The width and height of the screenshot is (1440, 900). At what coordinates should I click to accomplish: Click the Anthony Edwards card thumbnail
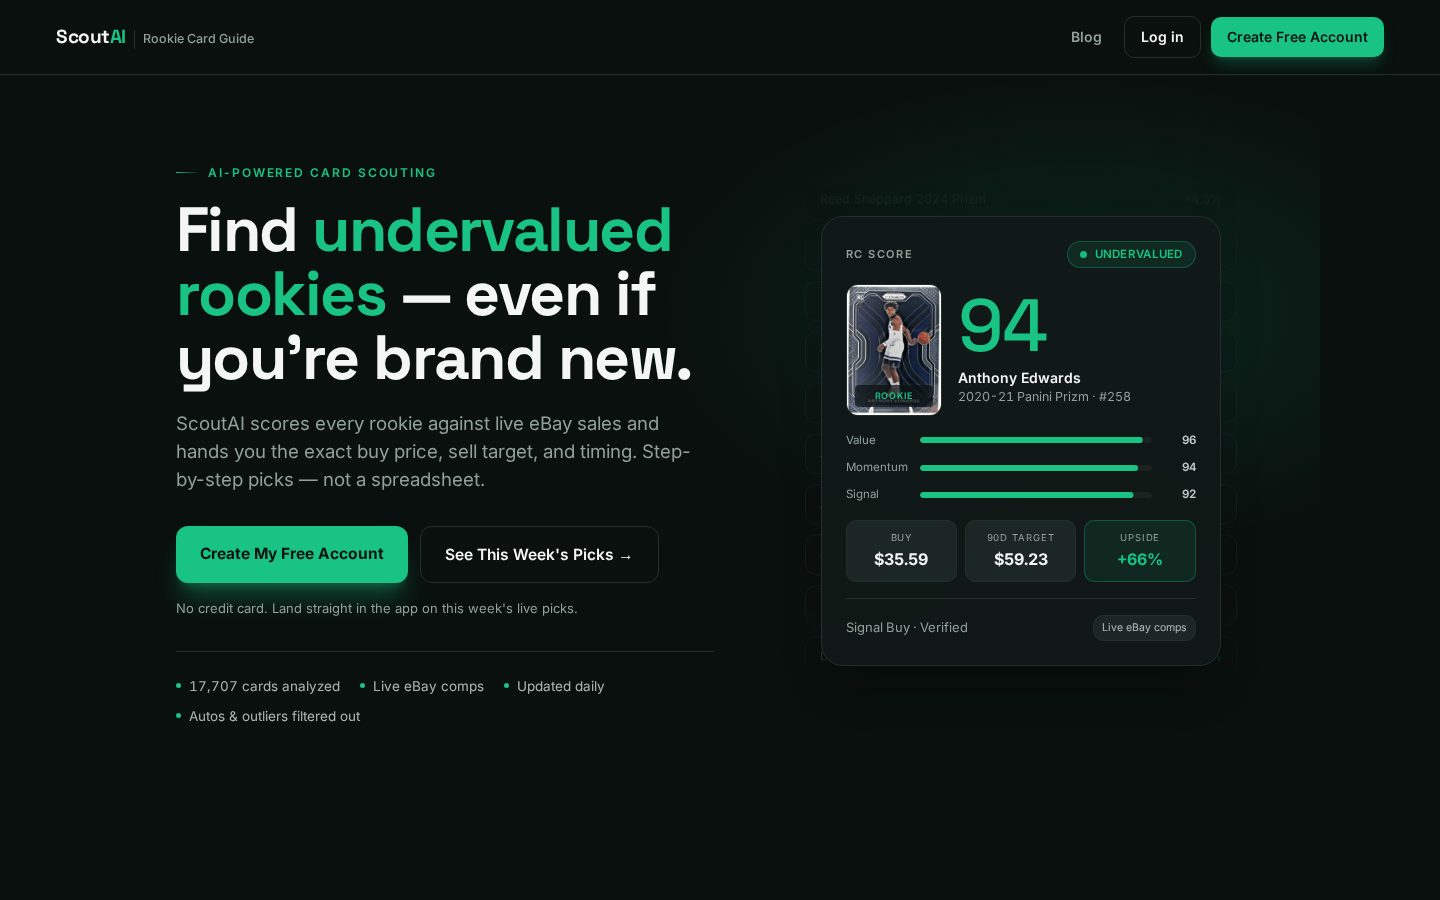(x=894, y=350)
